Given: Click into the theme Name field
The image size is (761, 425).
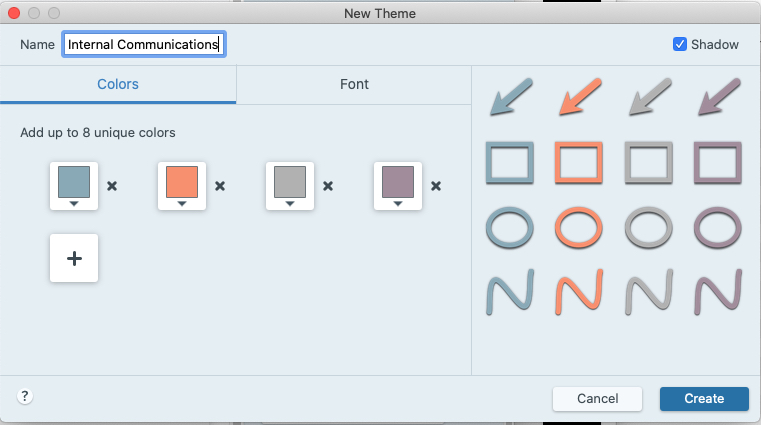Looking at the screenshot, I should click(144, 44).
